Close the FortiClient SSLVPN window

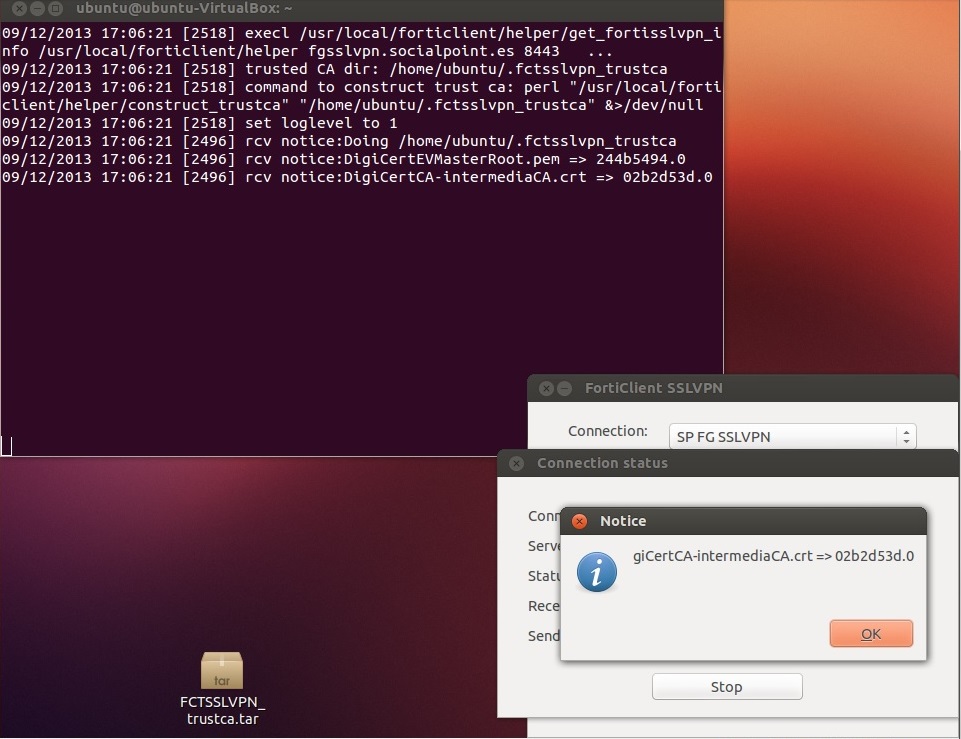546,388
